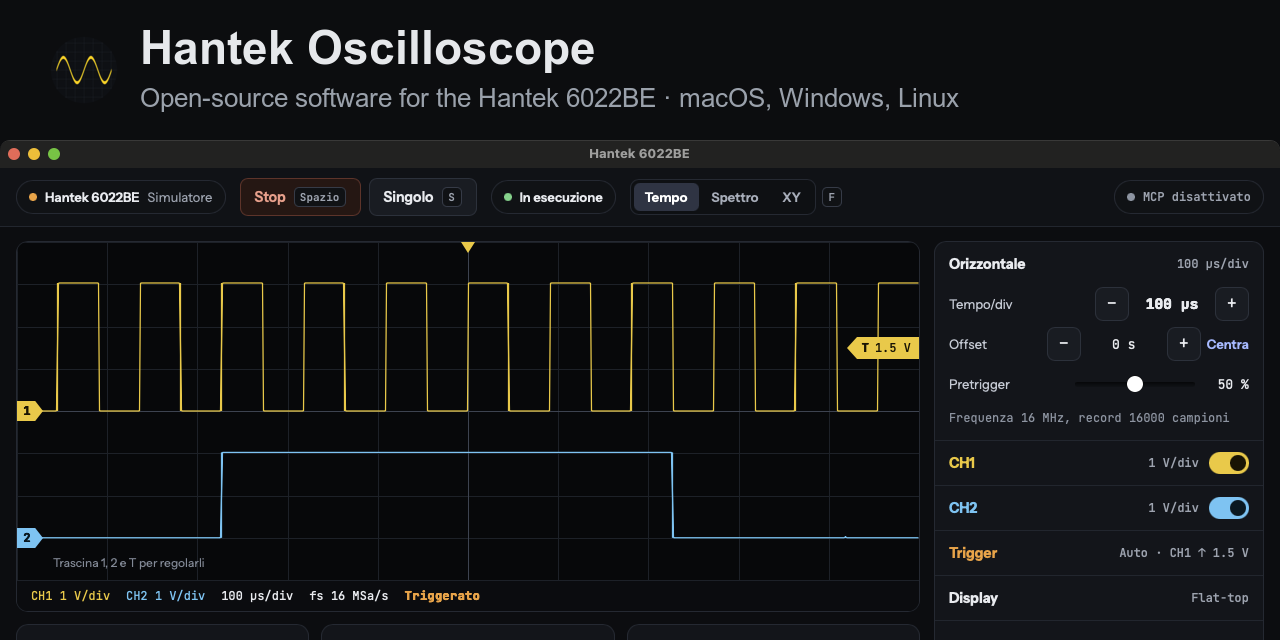
Task: Click the Centra offset link
Action: [1228, 344]
